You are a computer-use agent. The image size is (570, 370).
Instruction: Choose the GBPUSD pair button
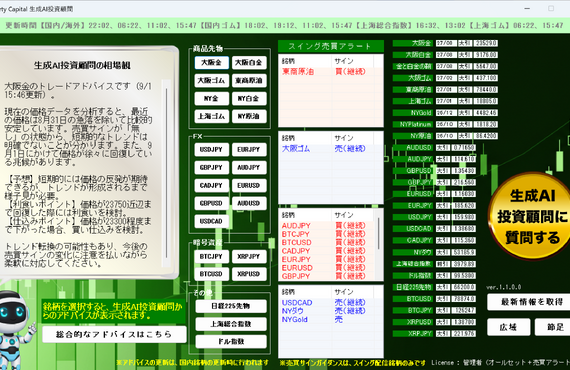click(212, 203)
